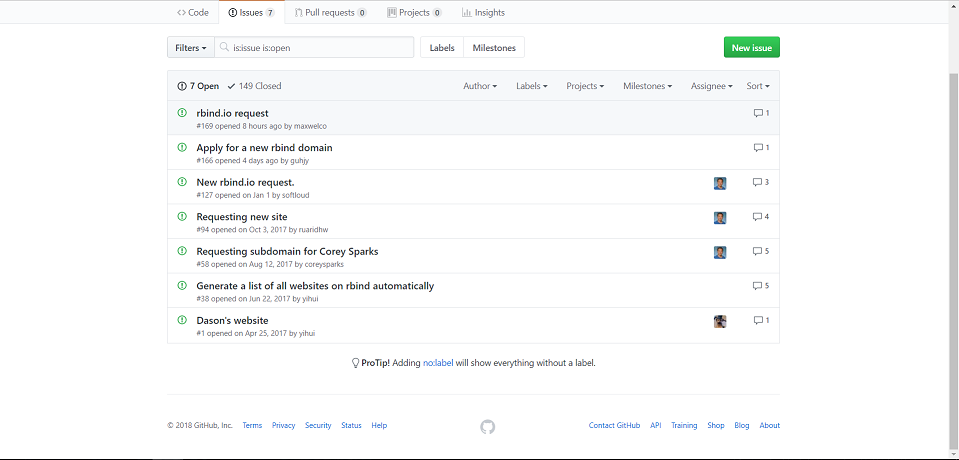Open comments of 'New rbind.io request.' issue
959x460 pixels.
pos(761,182)
